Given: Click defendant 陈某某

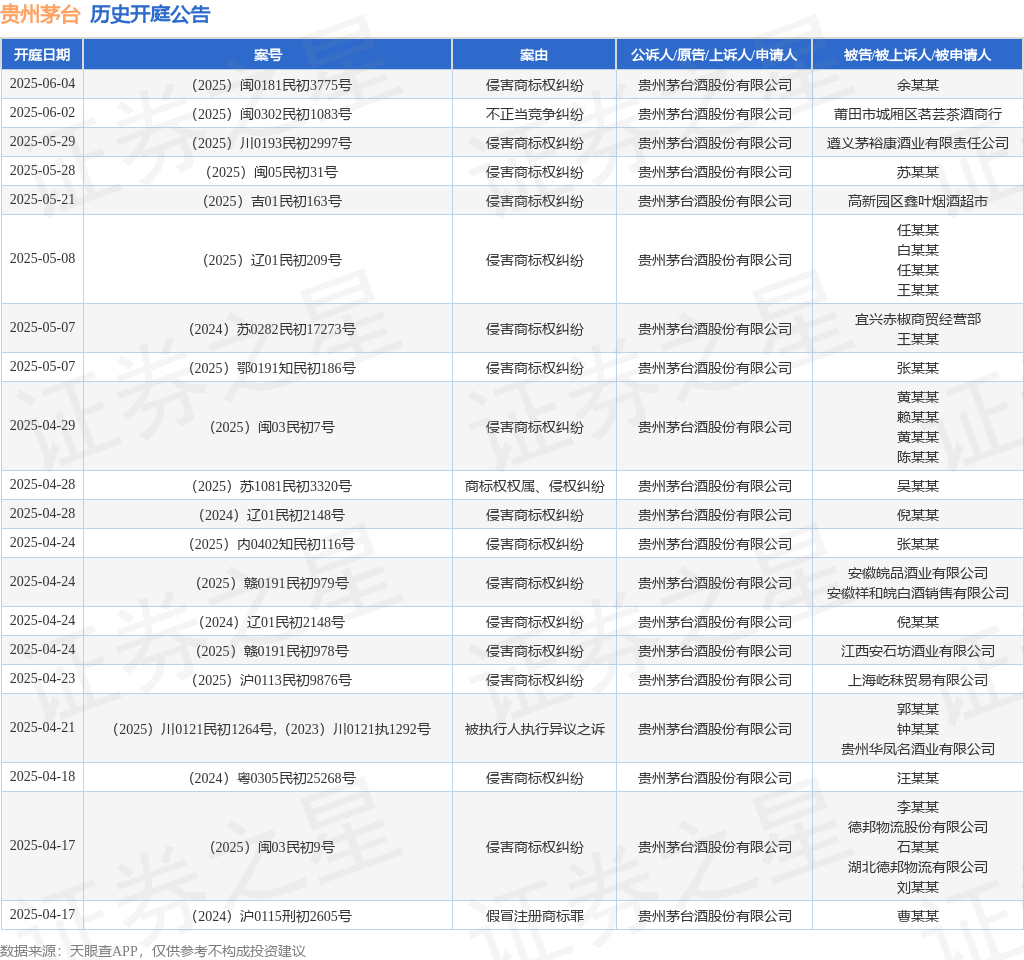Looking at the screenshot, I should click(918, 457).
